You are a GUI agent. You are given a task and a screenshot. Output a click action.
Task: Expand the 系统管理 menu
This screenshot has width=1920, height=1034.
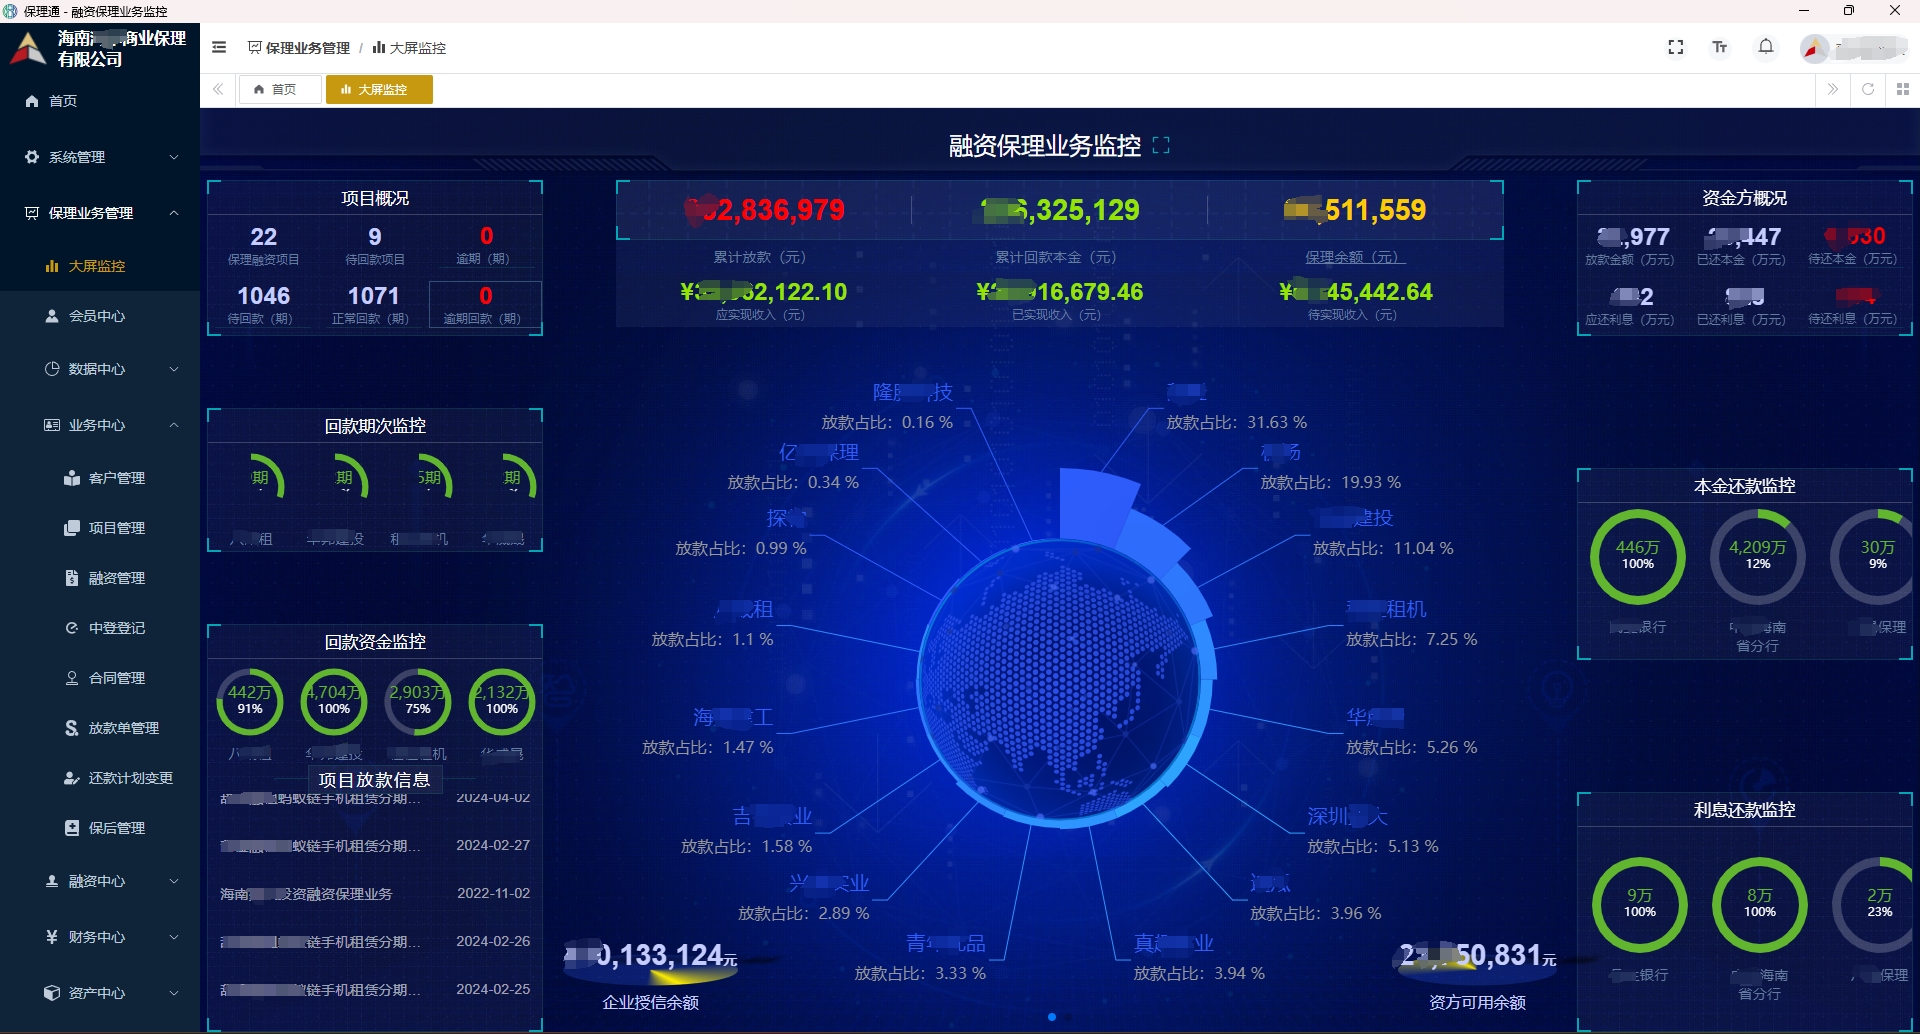(100, 157)
